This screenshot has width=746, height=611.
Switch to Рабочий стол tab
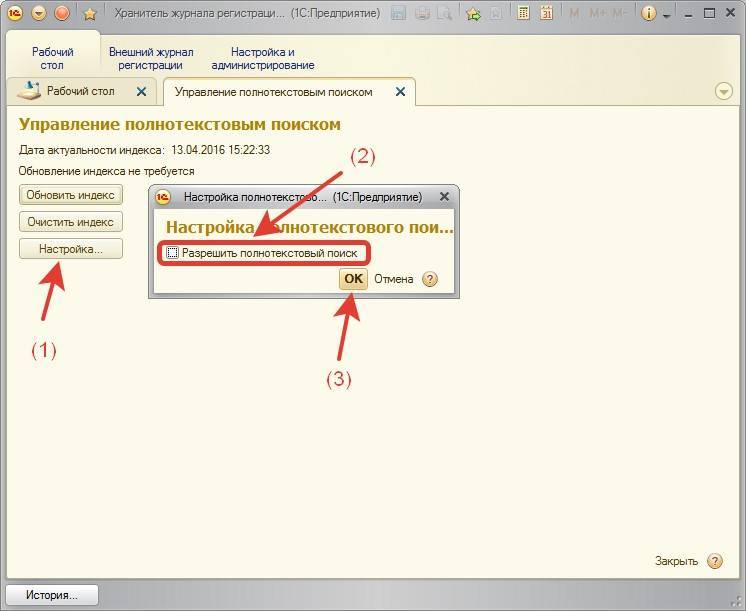click(x=80, y=91)
